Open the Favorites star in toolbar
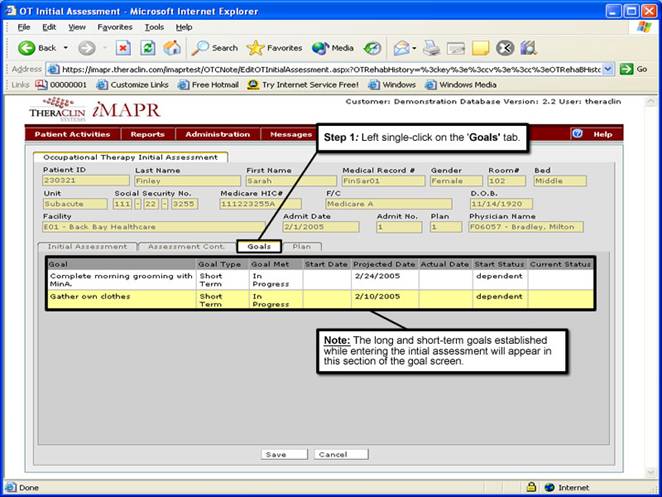The width and height of the screenshot is (662, 497). tap(275, 47)
